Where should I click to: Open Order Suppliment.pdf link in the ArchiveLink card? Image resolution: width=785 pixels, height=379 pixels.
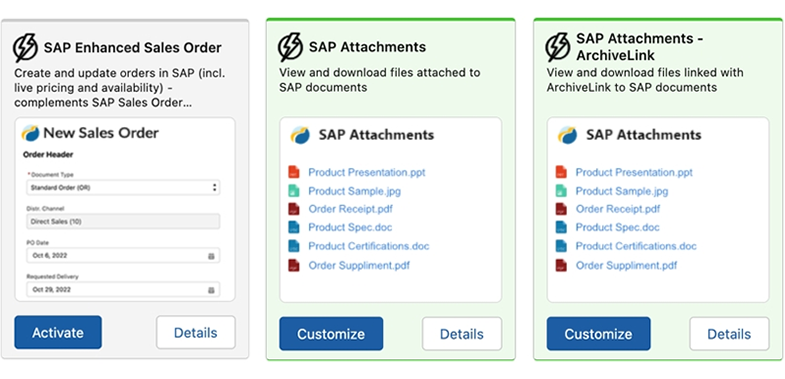pos(626,265)
